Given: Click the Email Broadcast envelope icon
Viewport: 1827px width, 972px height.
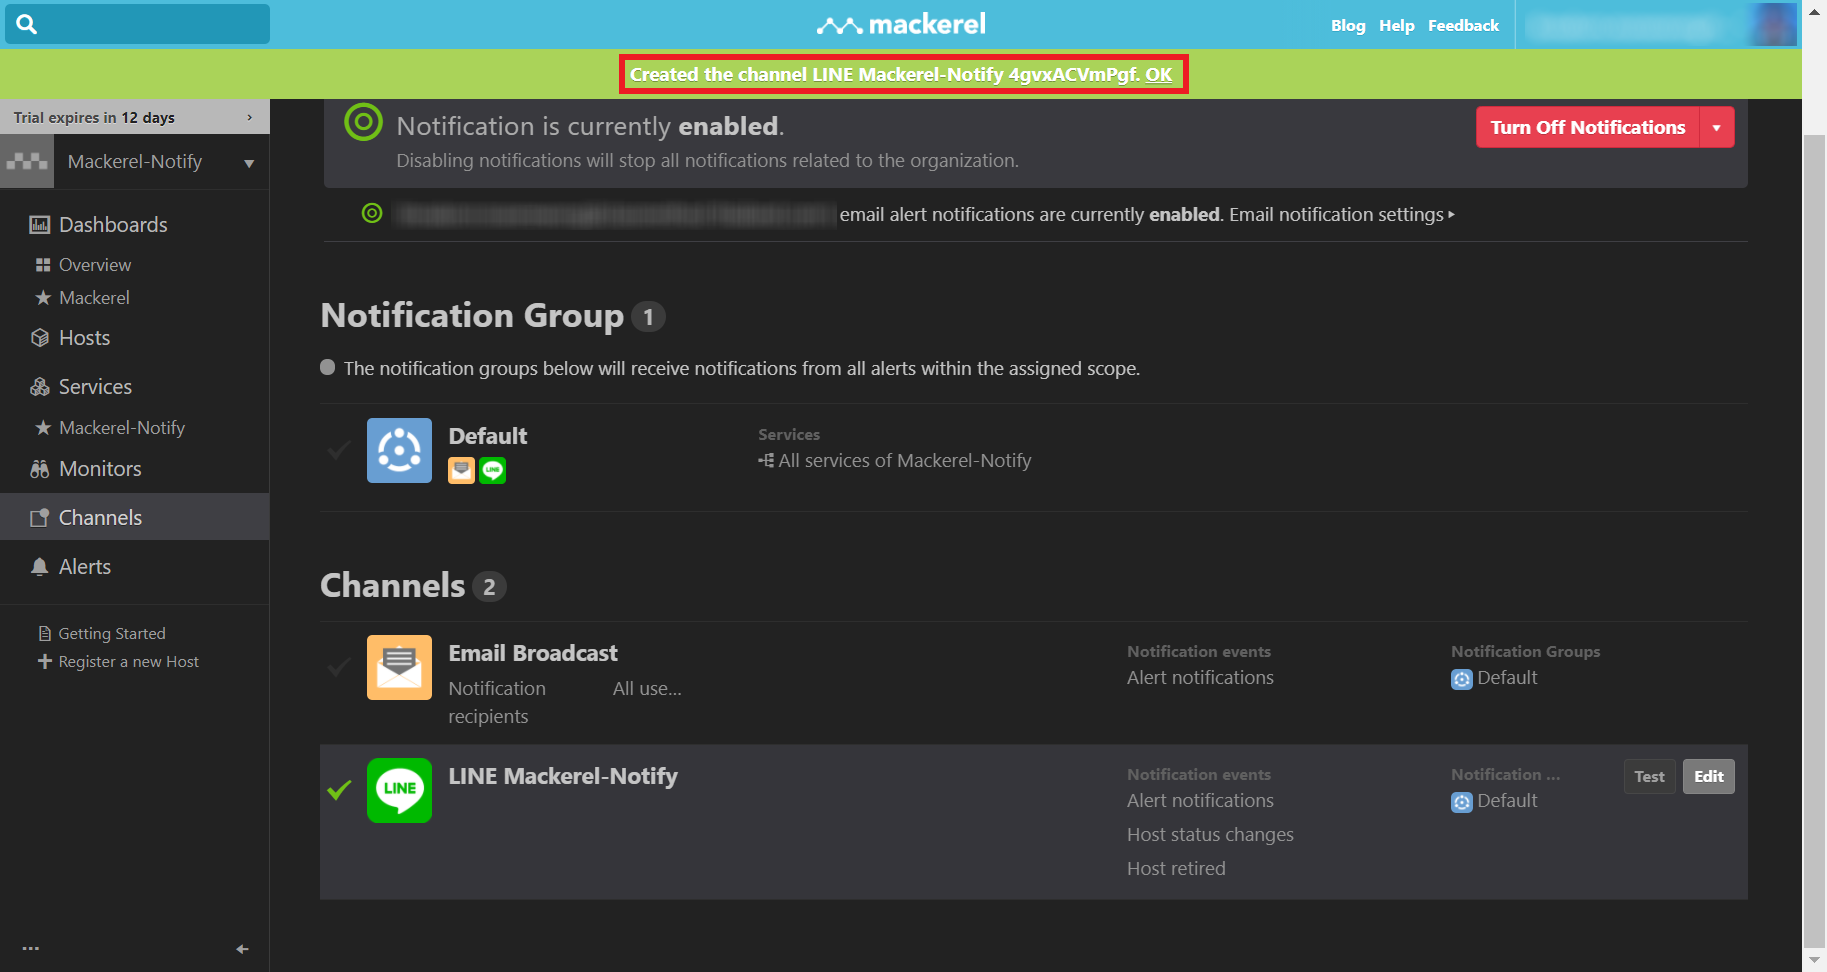Looking at the screenshot, I should 399,667.
